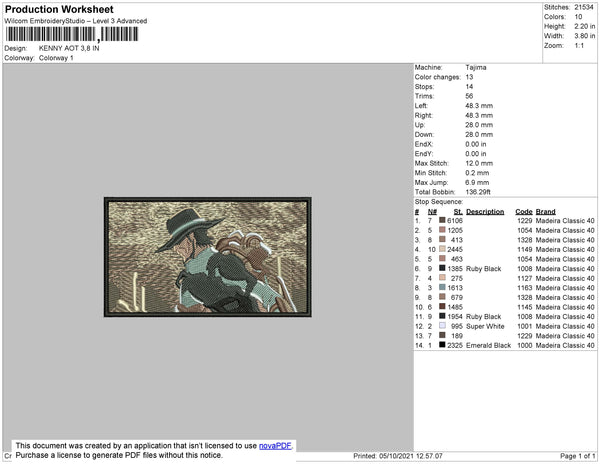Click the Max Stitch value '12.0 mm'

(478, 163)
